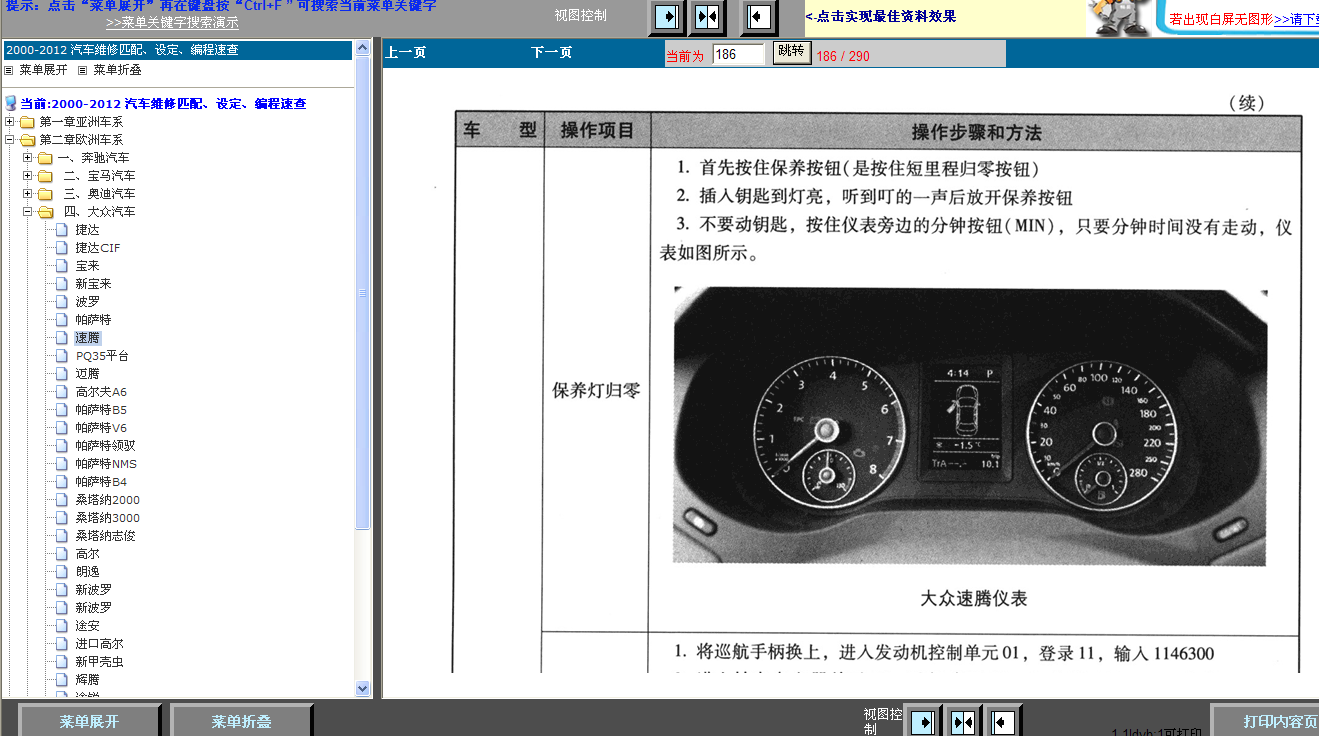Click the book icon before 当前 title

click(11, 103)
